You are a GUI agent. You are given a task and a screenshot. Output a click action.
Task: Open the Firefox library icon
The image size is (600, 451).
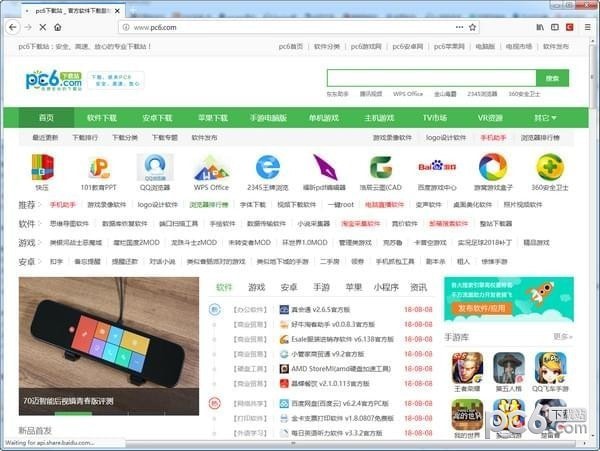click(x=540, y=27)
